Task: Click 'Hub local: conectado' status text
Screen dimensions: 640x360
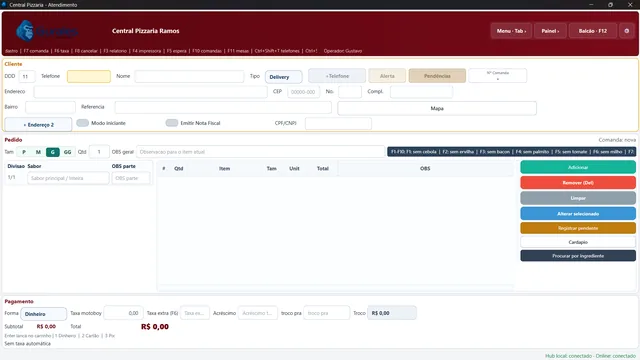Action: pos(569,356)
